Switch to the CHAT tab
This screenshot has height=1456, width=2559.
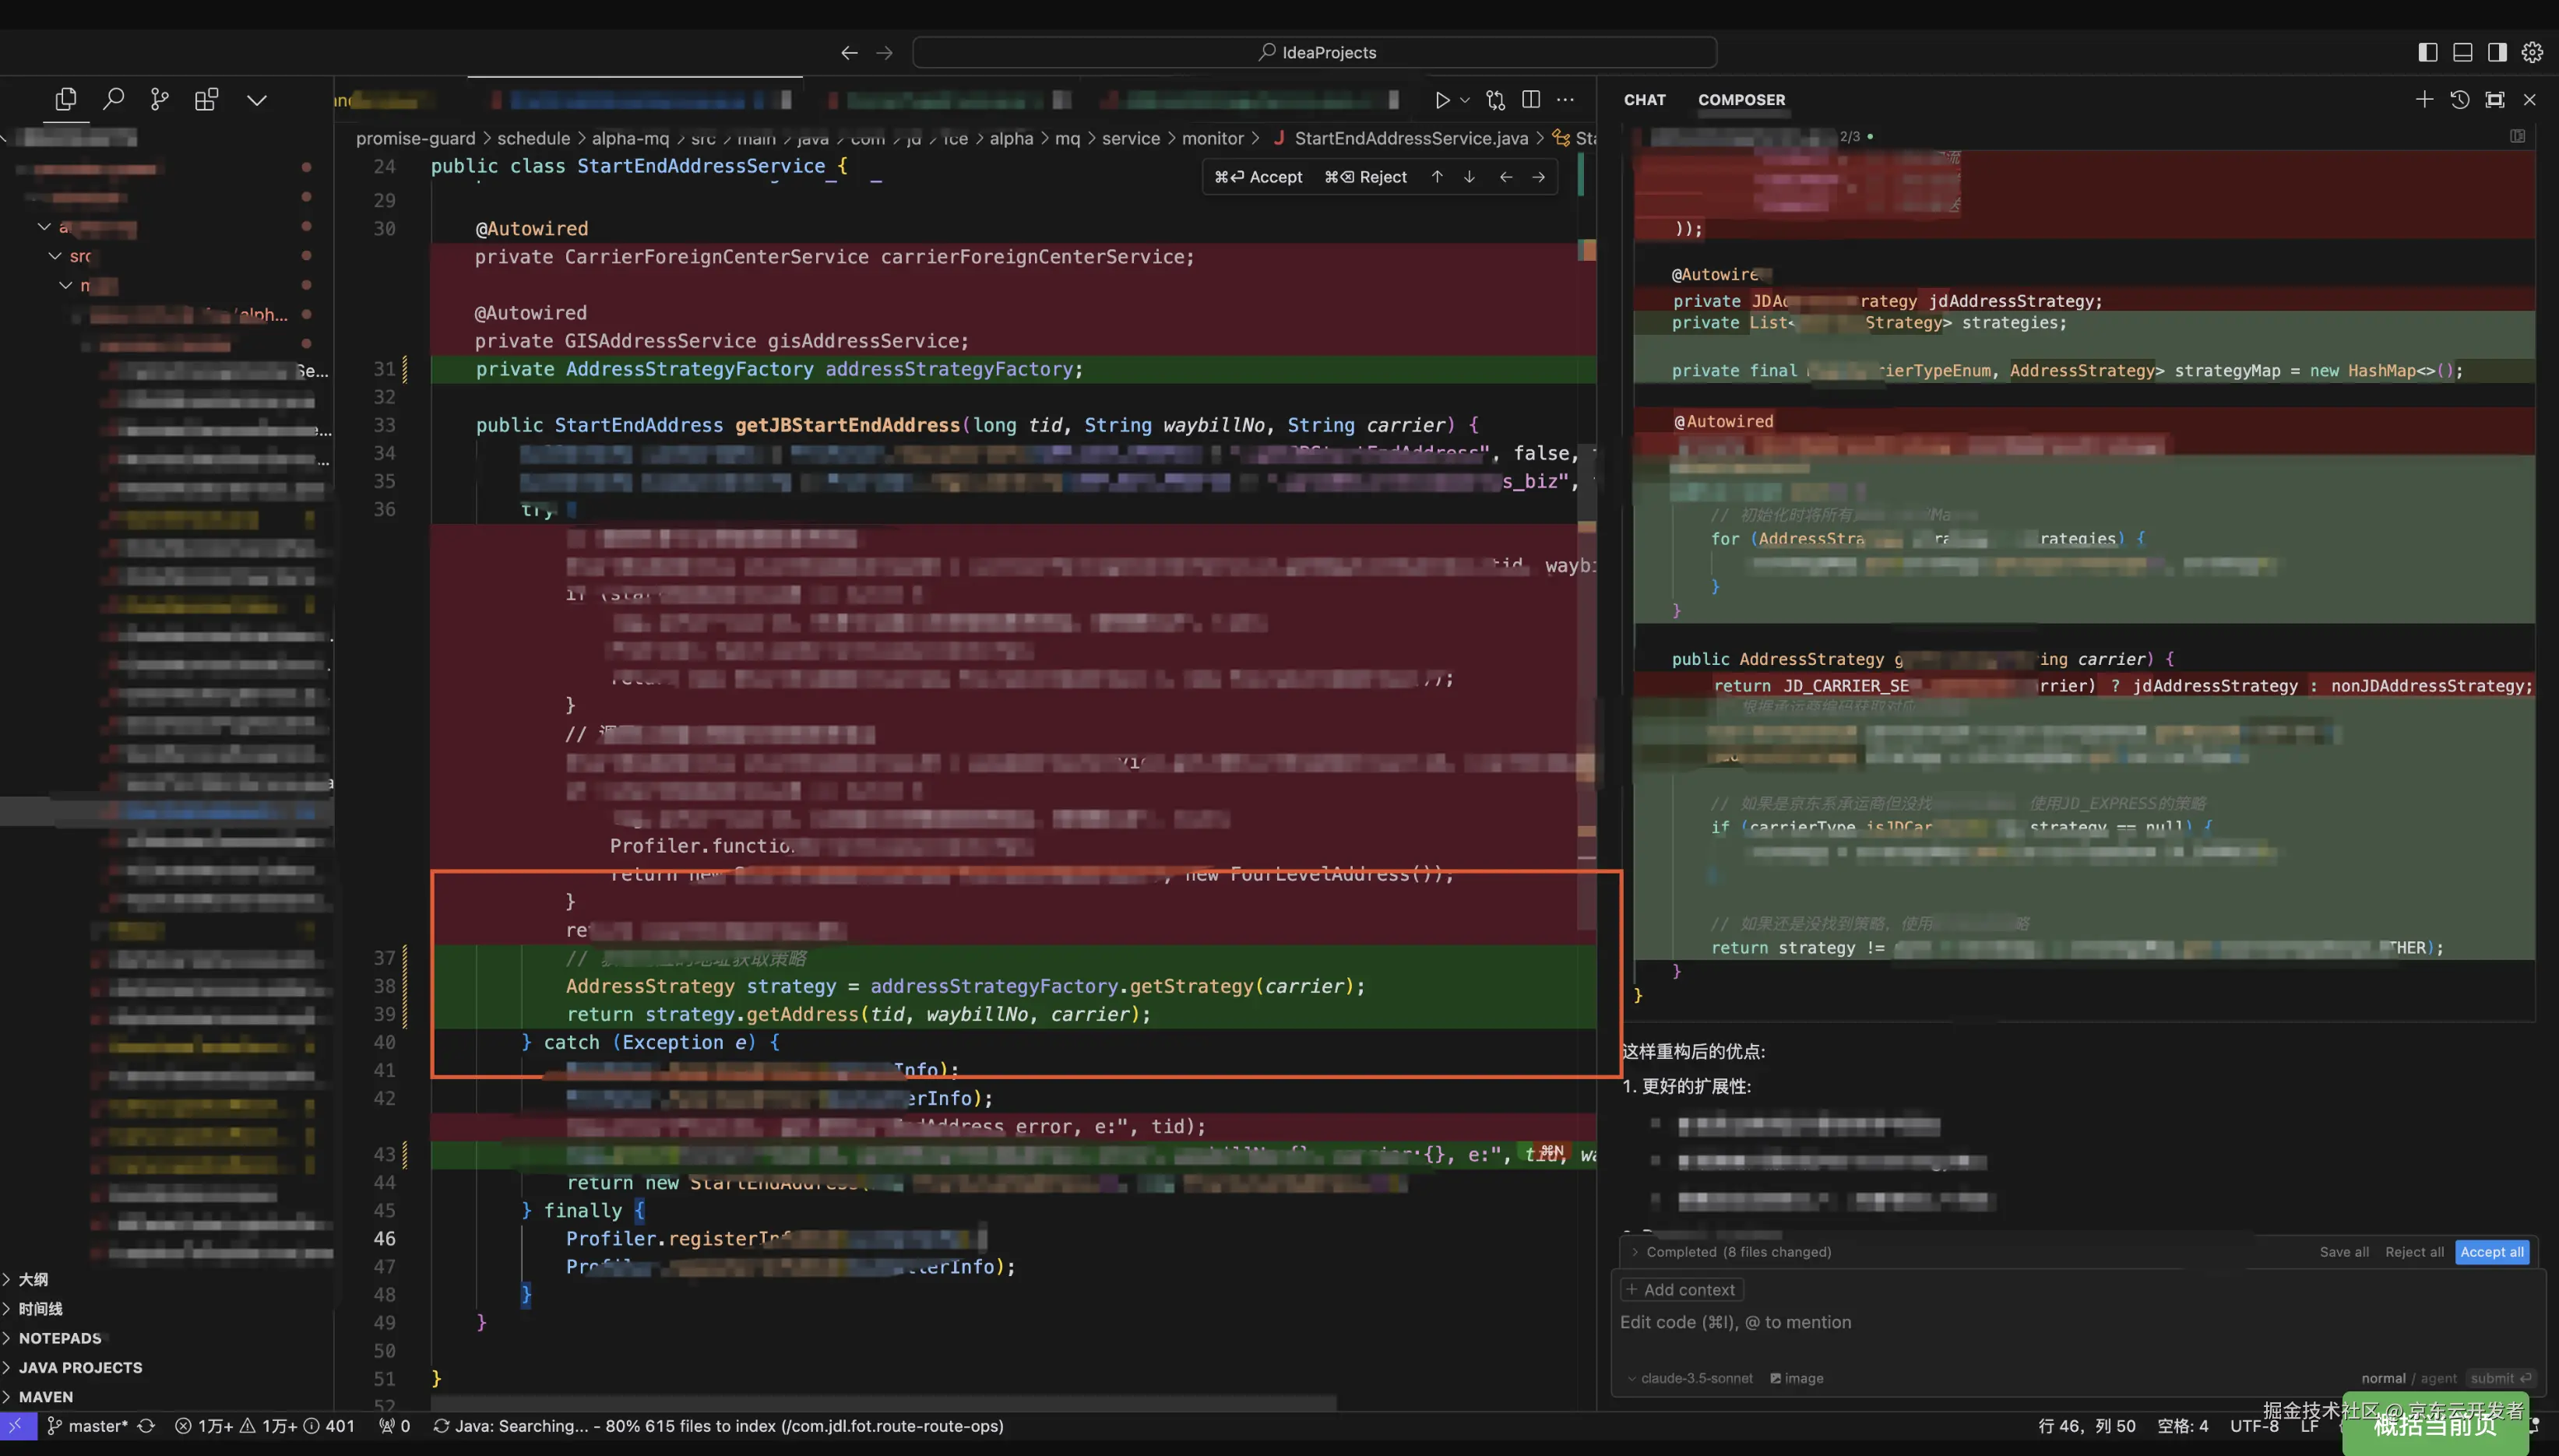coord(1644,100)
